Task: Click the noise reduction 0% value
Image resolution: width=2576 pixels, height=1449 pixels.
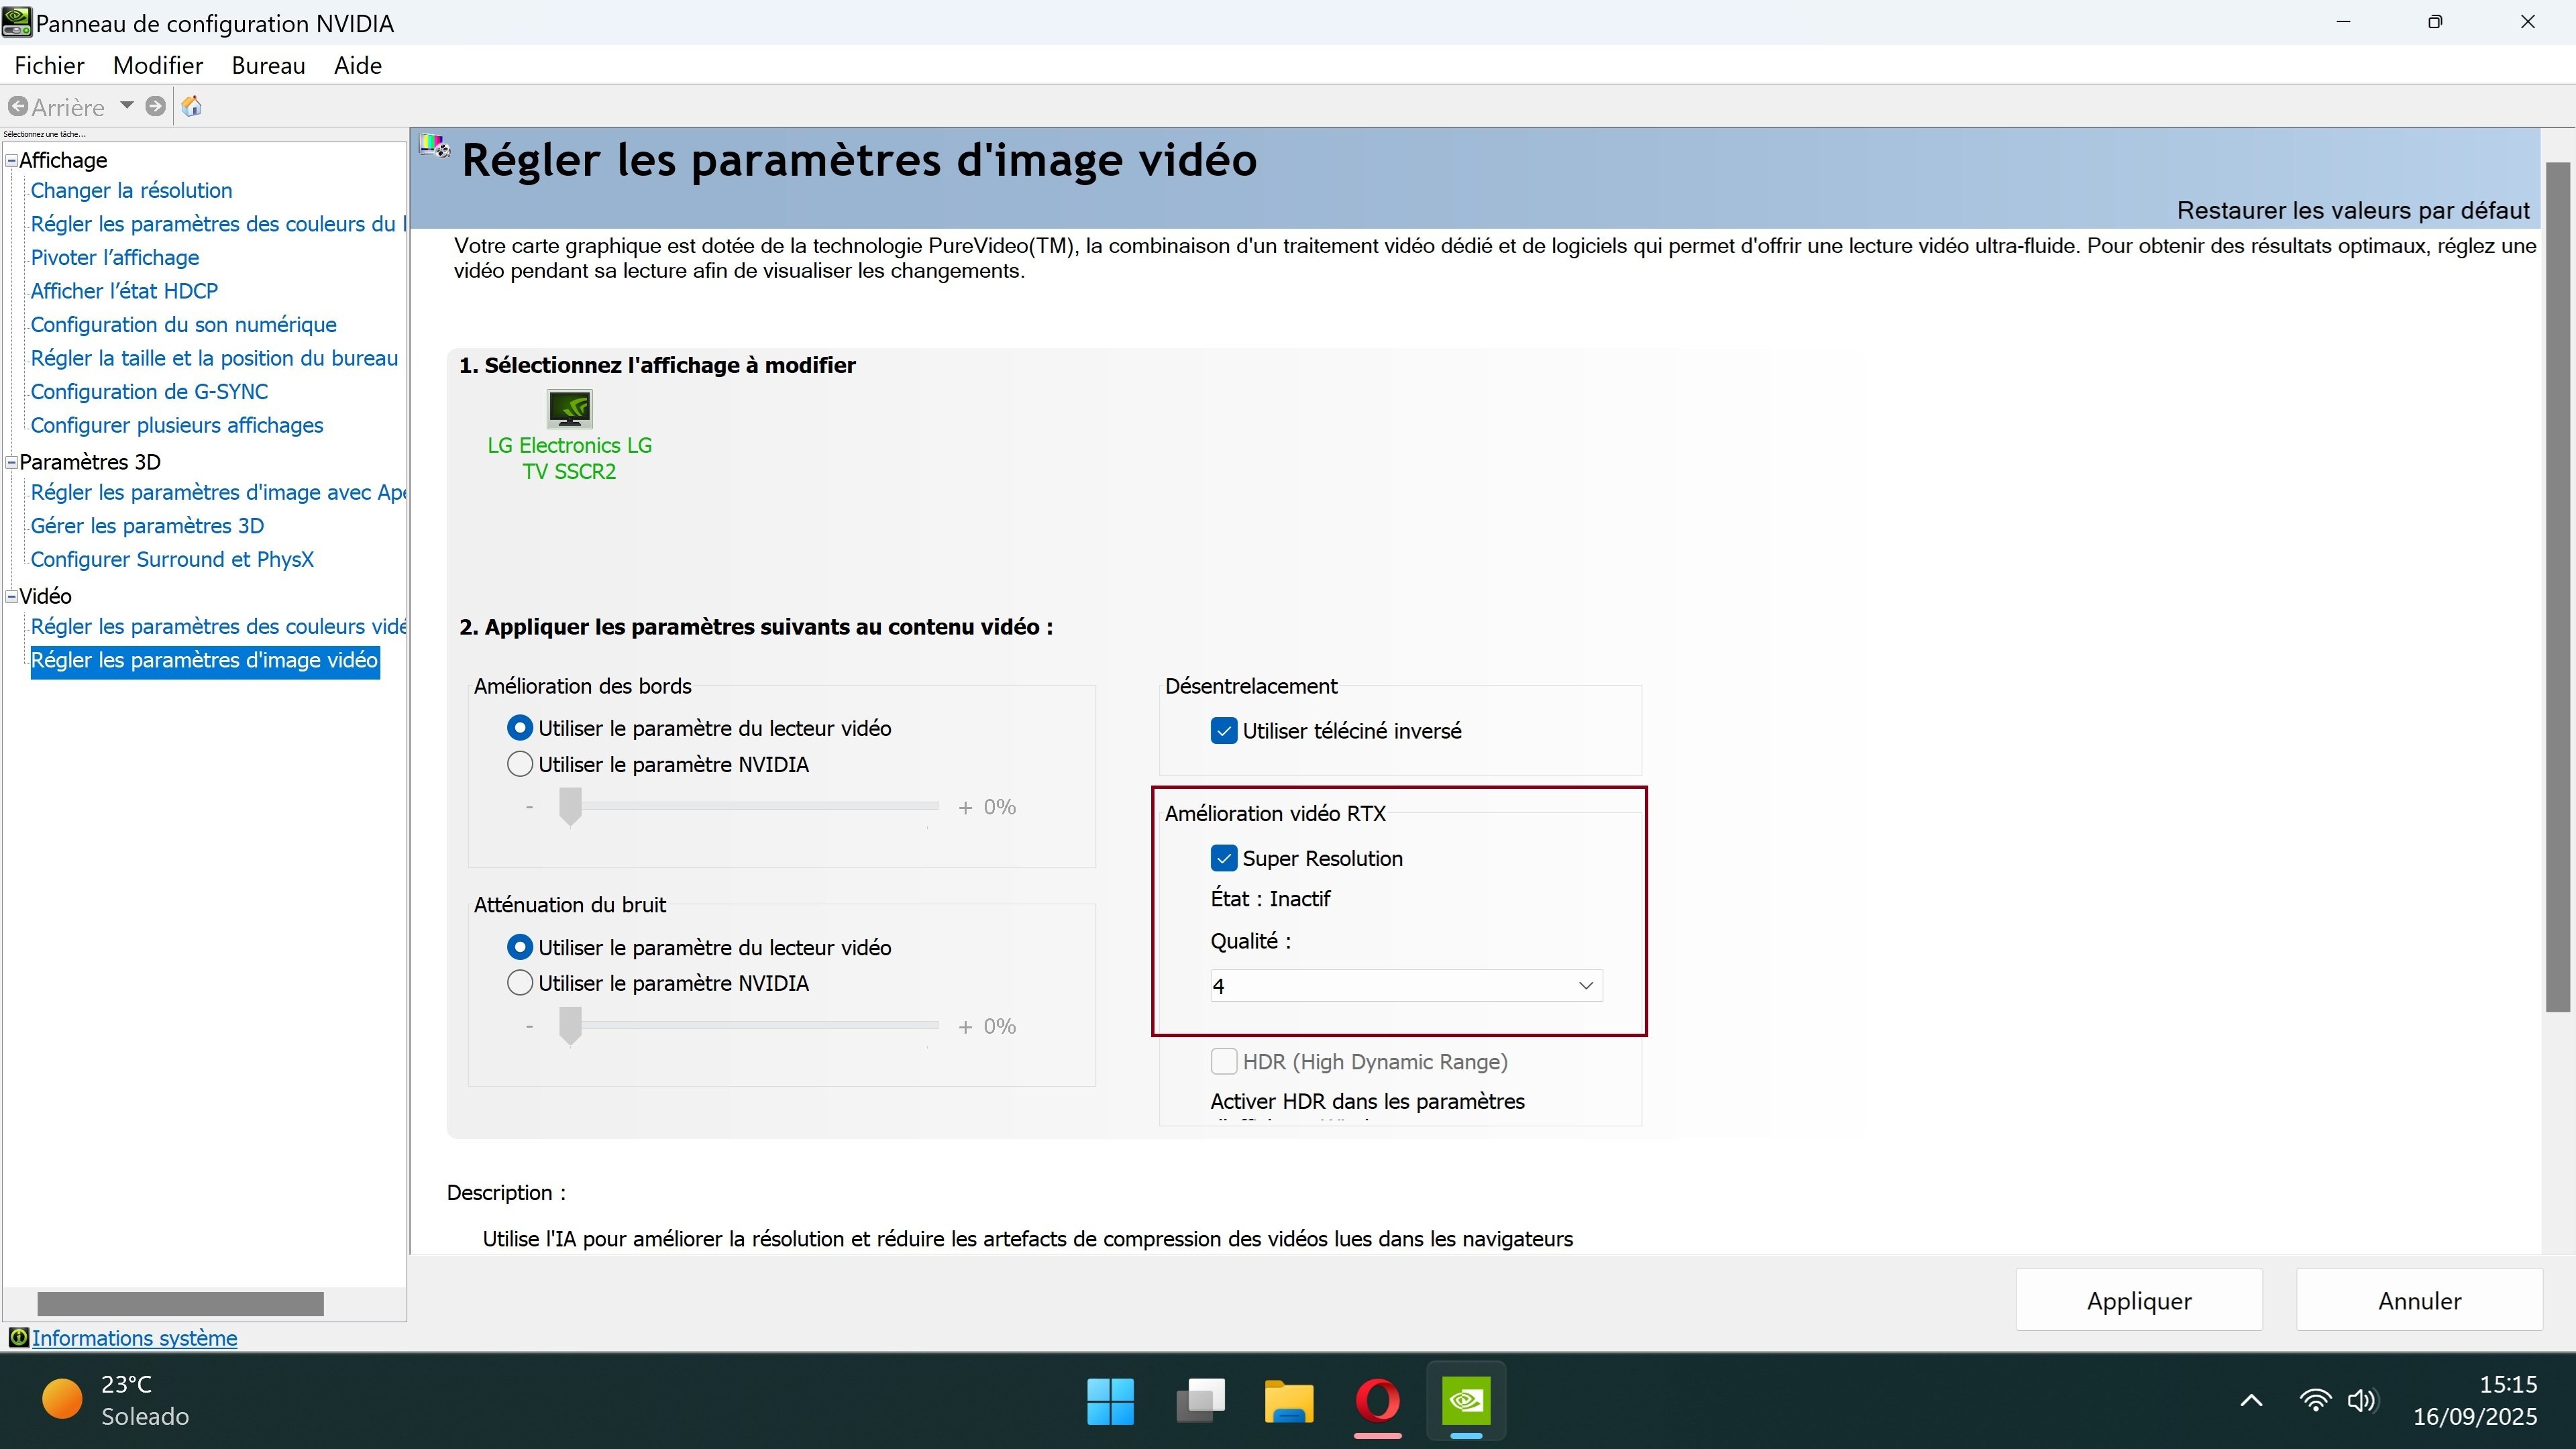Action: click(x=1000, y=1025)
